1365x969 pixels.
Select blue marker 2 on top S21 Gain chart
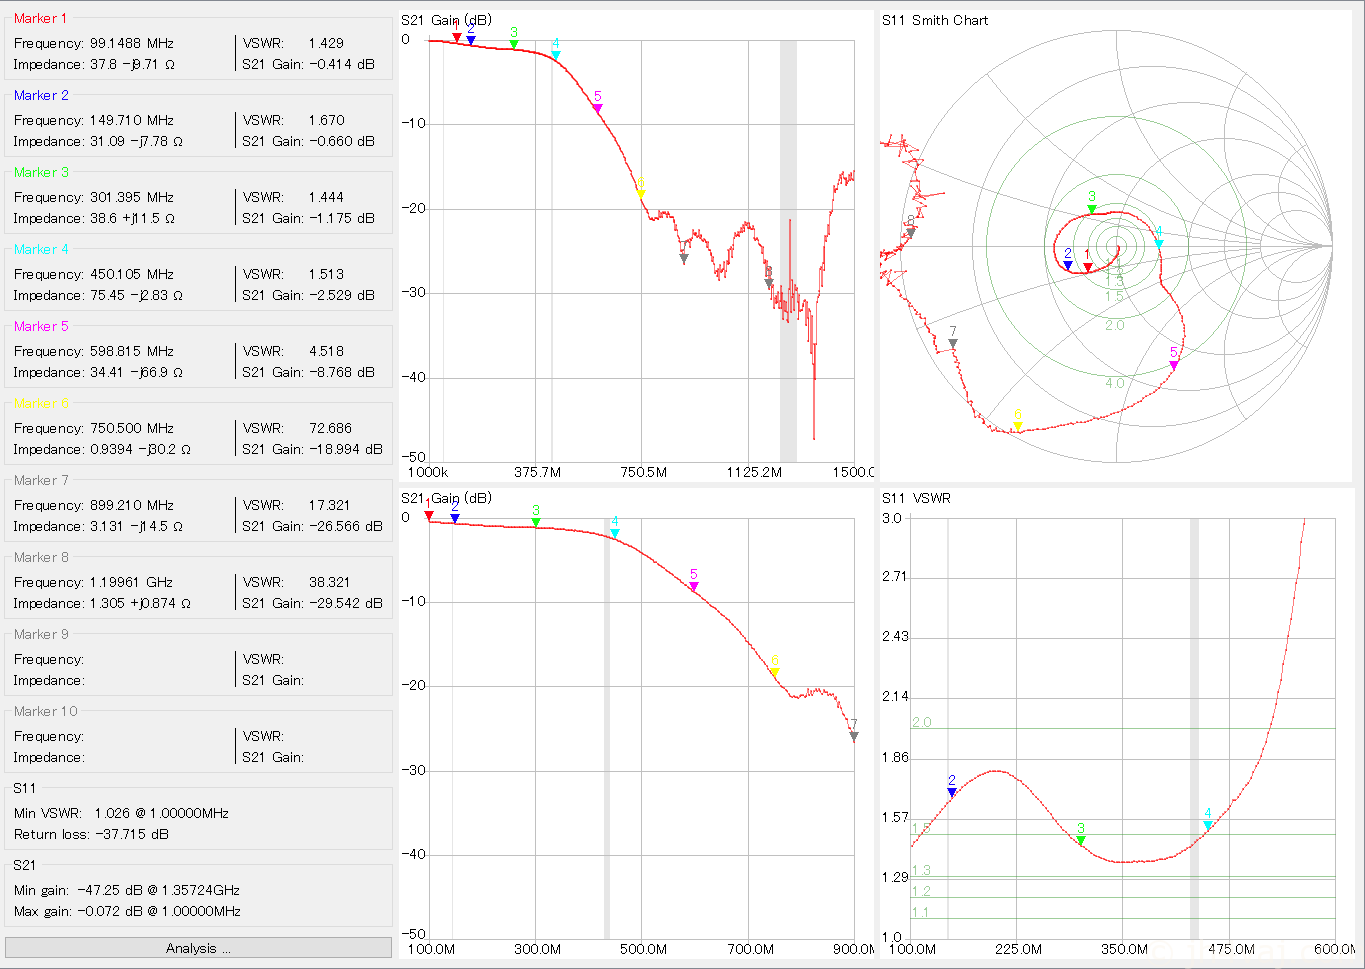point(471,40)
